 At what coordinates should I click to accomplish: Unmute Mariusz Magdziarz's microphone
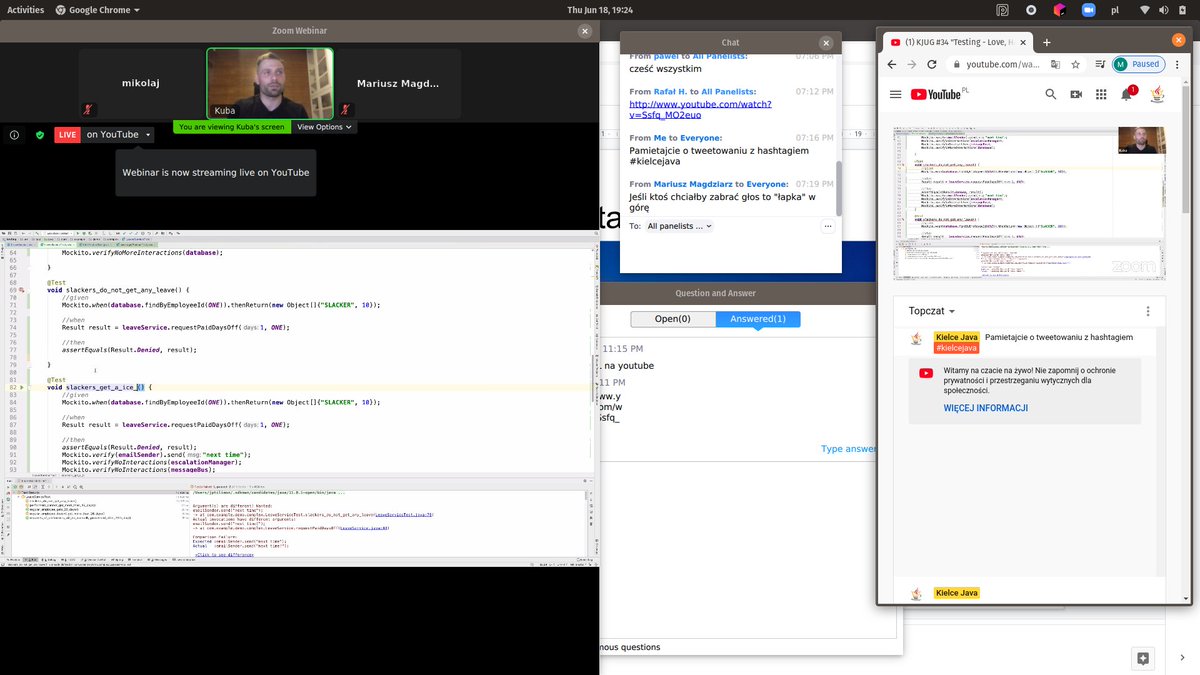point(345,110)
